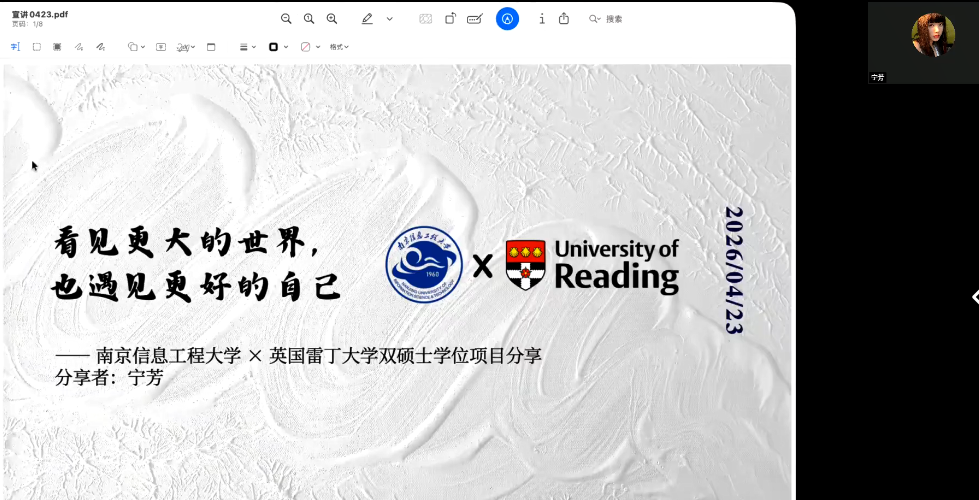The width and height of the screenshot is (979, 500).
Task: Open the highlight color options arrow
Action: click(x=389, y=19)
